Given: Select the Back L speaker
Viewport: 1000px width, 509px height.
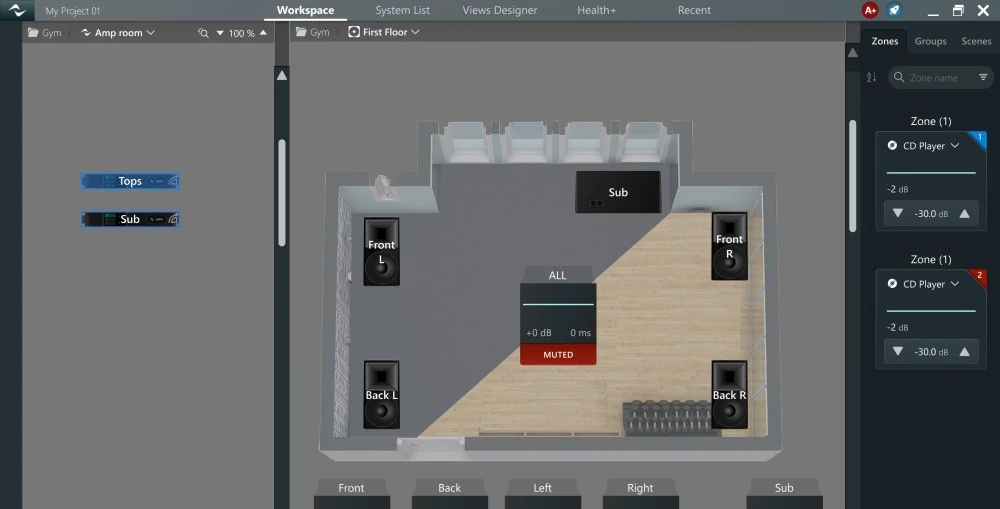Looking at the screenshot, I should coord(381,395).
